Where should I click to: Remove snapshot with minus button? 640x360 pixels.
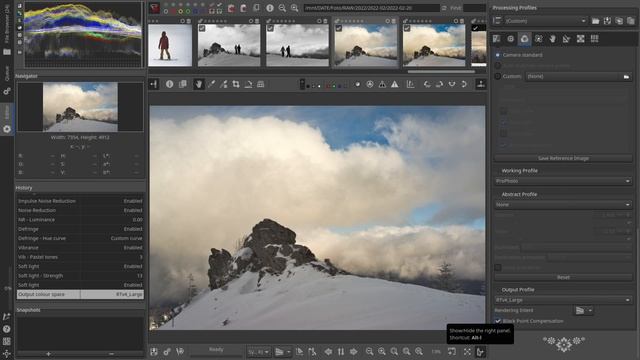coord(111,354)
